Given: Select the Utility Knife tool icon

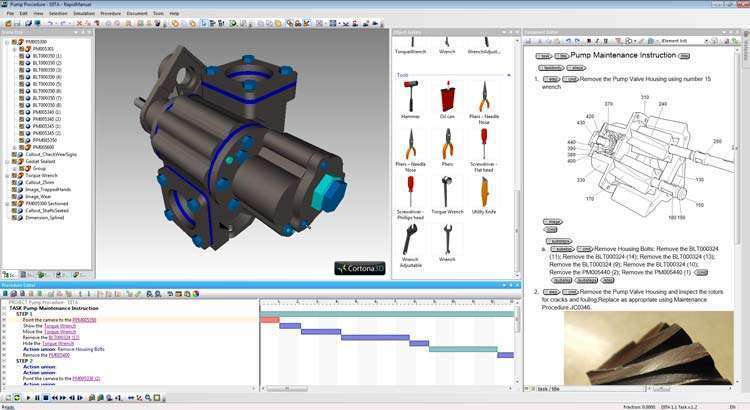Looking at the screenshot, I should [x=485, y=191].
